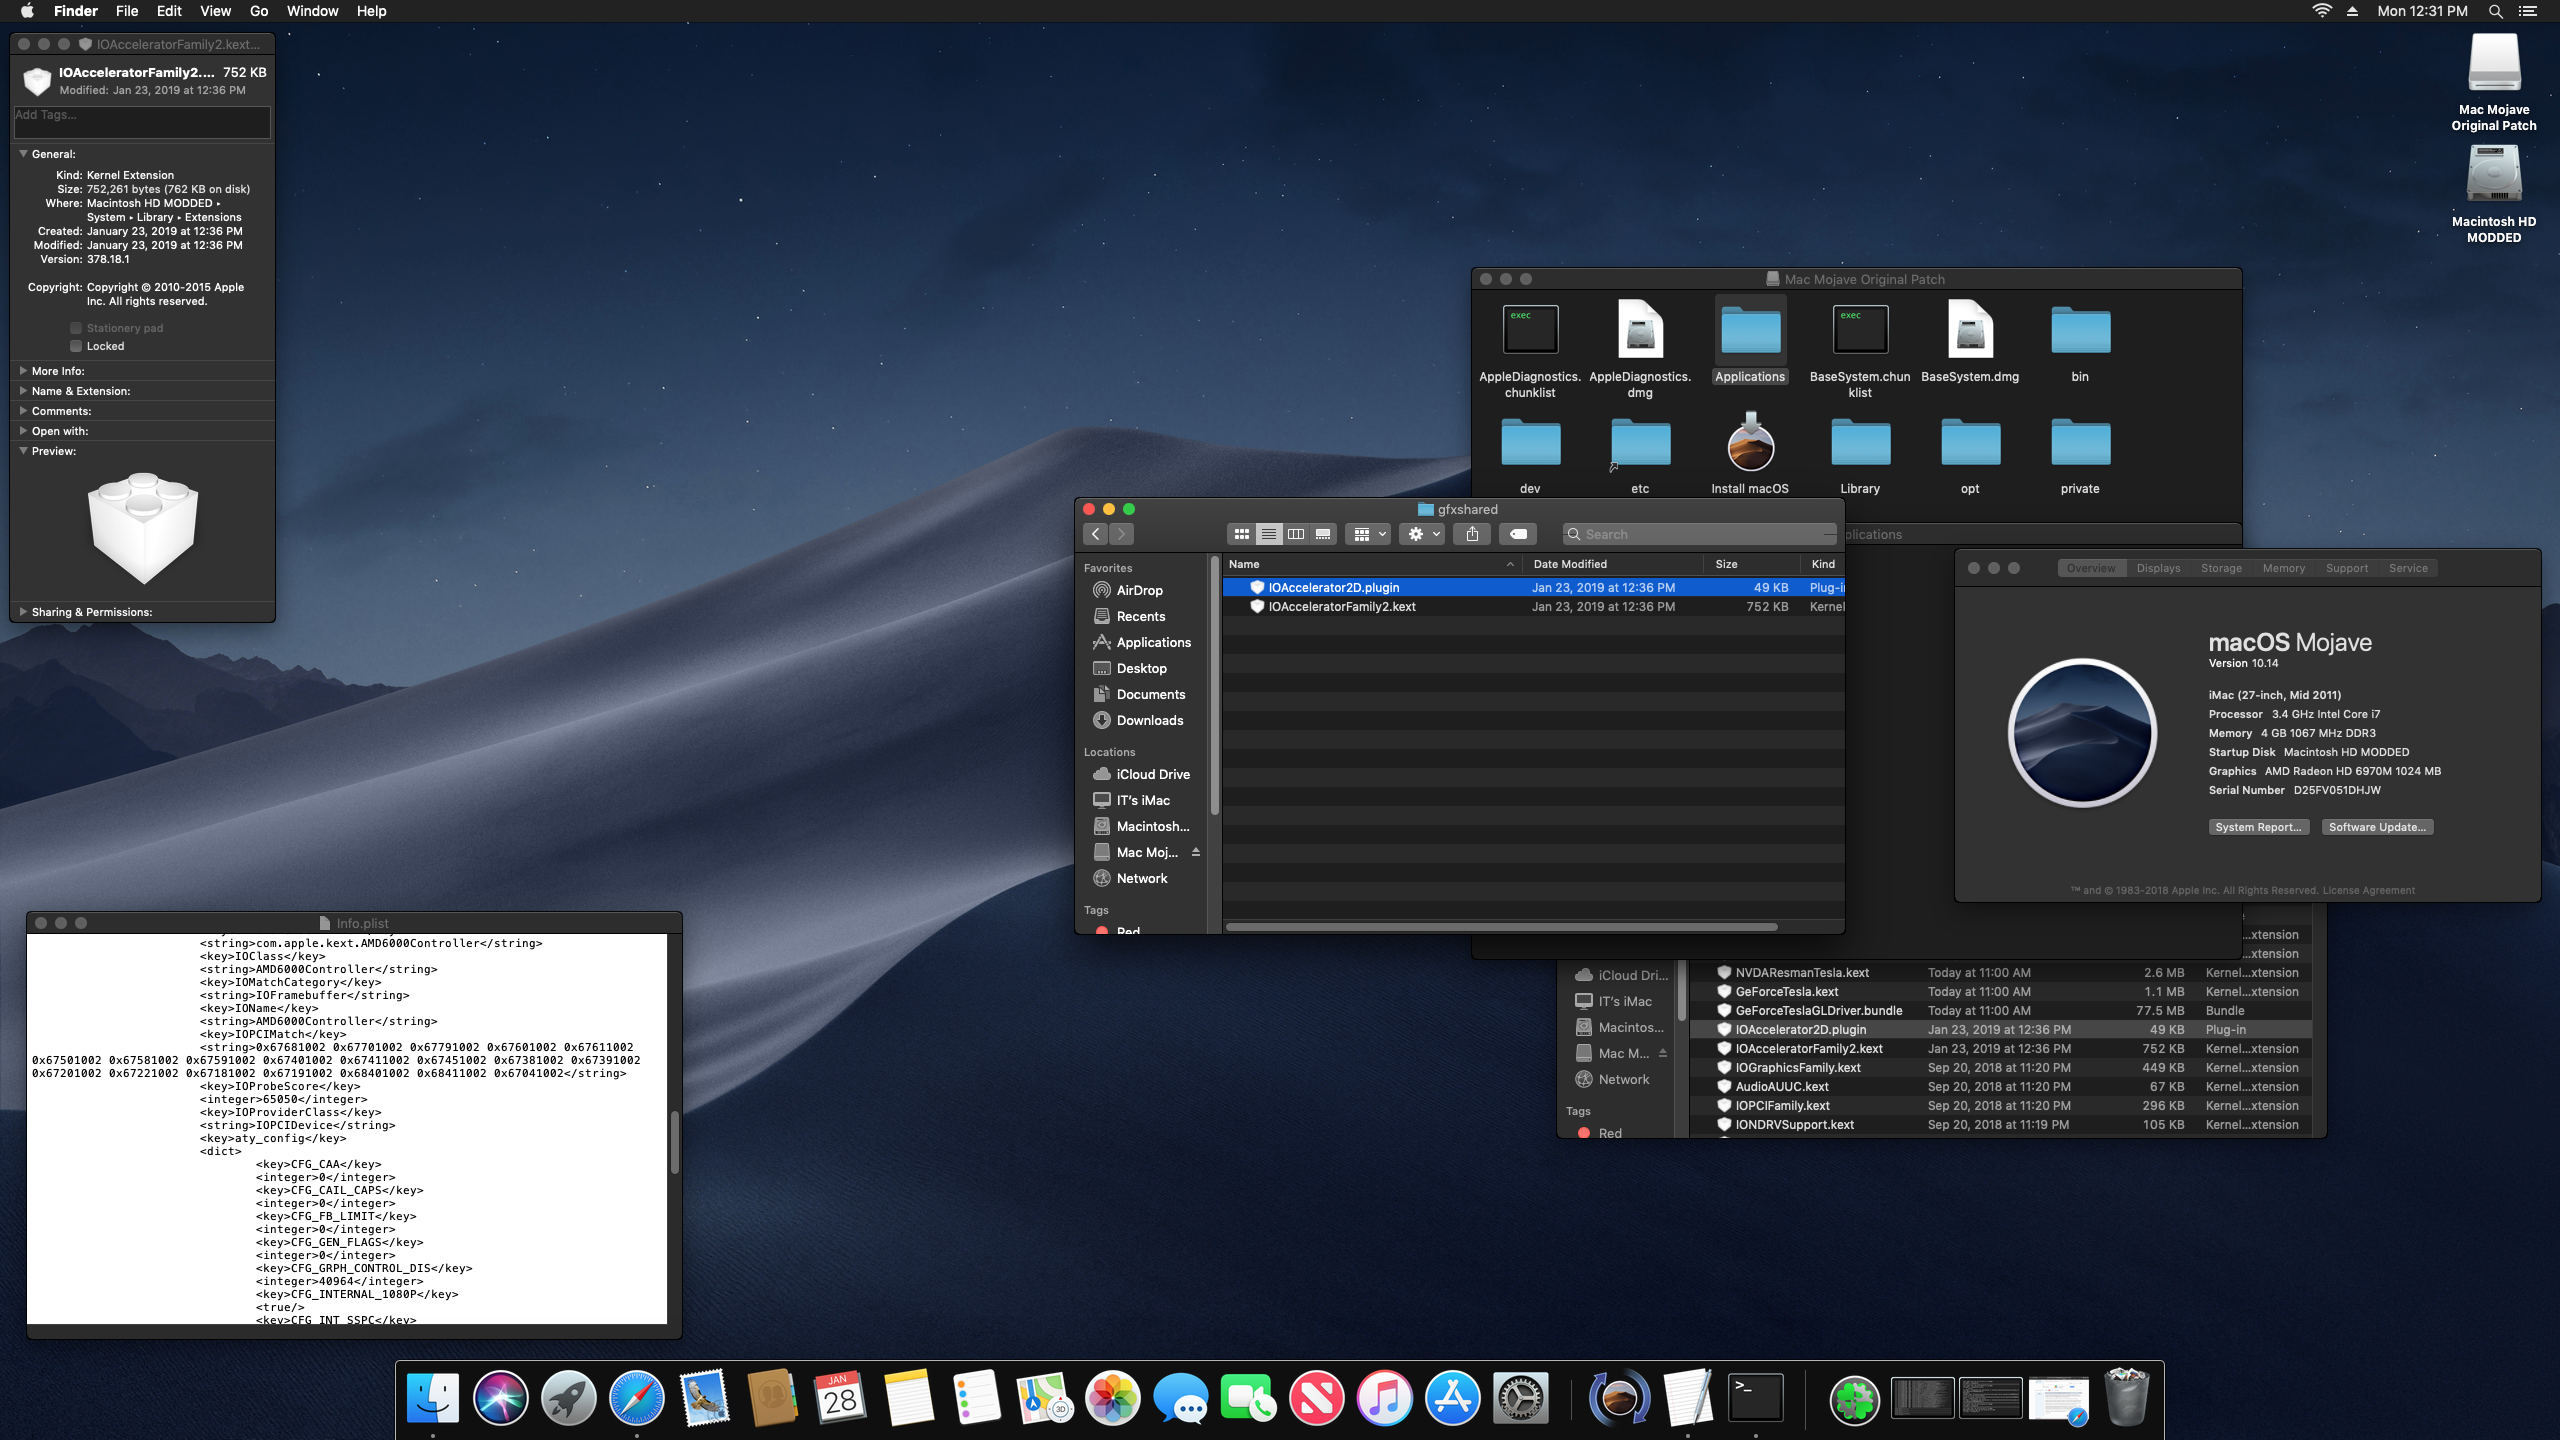2560x1440 pixels.
Task: Switch to the Storage tab
Action: [2221, 568]
